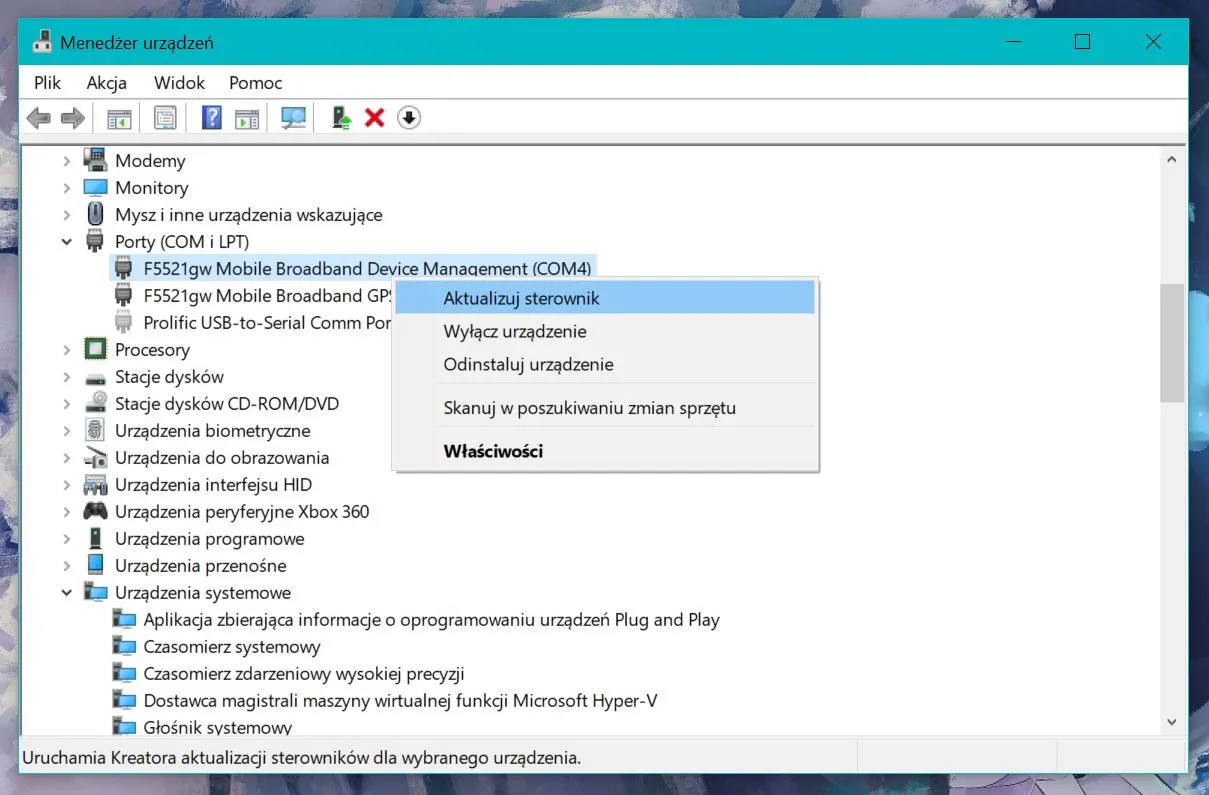Click the blue Help question mark icon
Viewport: 1209px width, 795px height.
[212, 118]
